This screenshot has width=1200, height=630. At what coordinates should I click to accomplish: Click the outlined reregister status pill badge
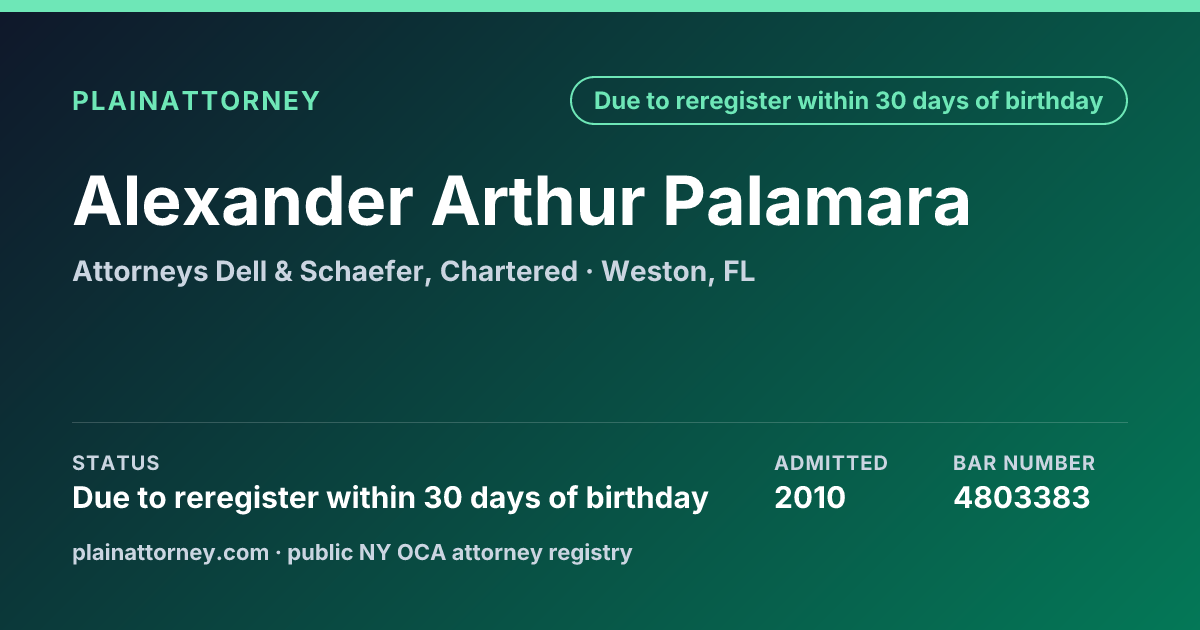coord(849,101)
